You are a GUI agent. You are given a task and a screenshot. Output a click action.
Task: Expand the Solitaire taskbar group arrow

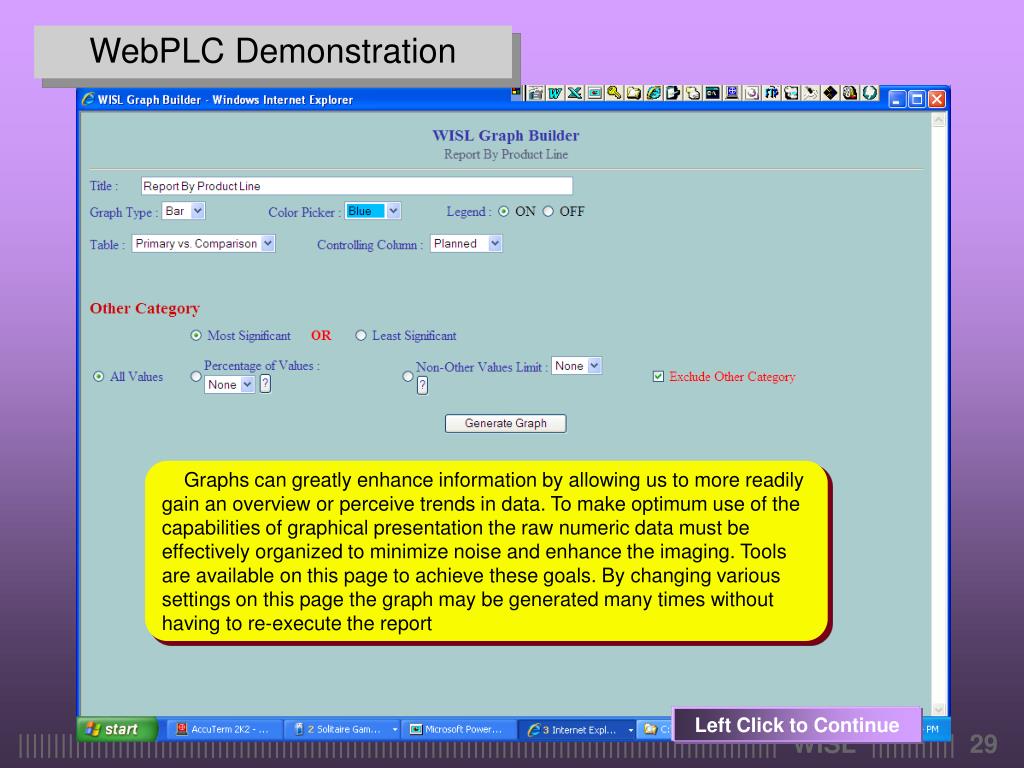tap(395, 729)
